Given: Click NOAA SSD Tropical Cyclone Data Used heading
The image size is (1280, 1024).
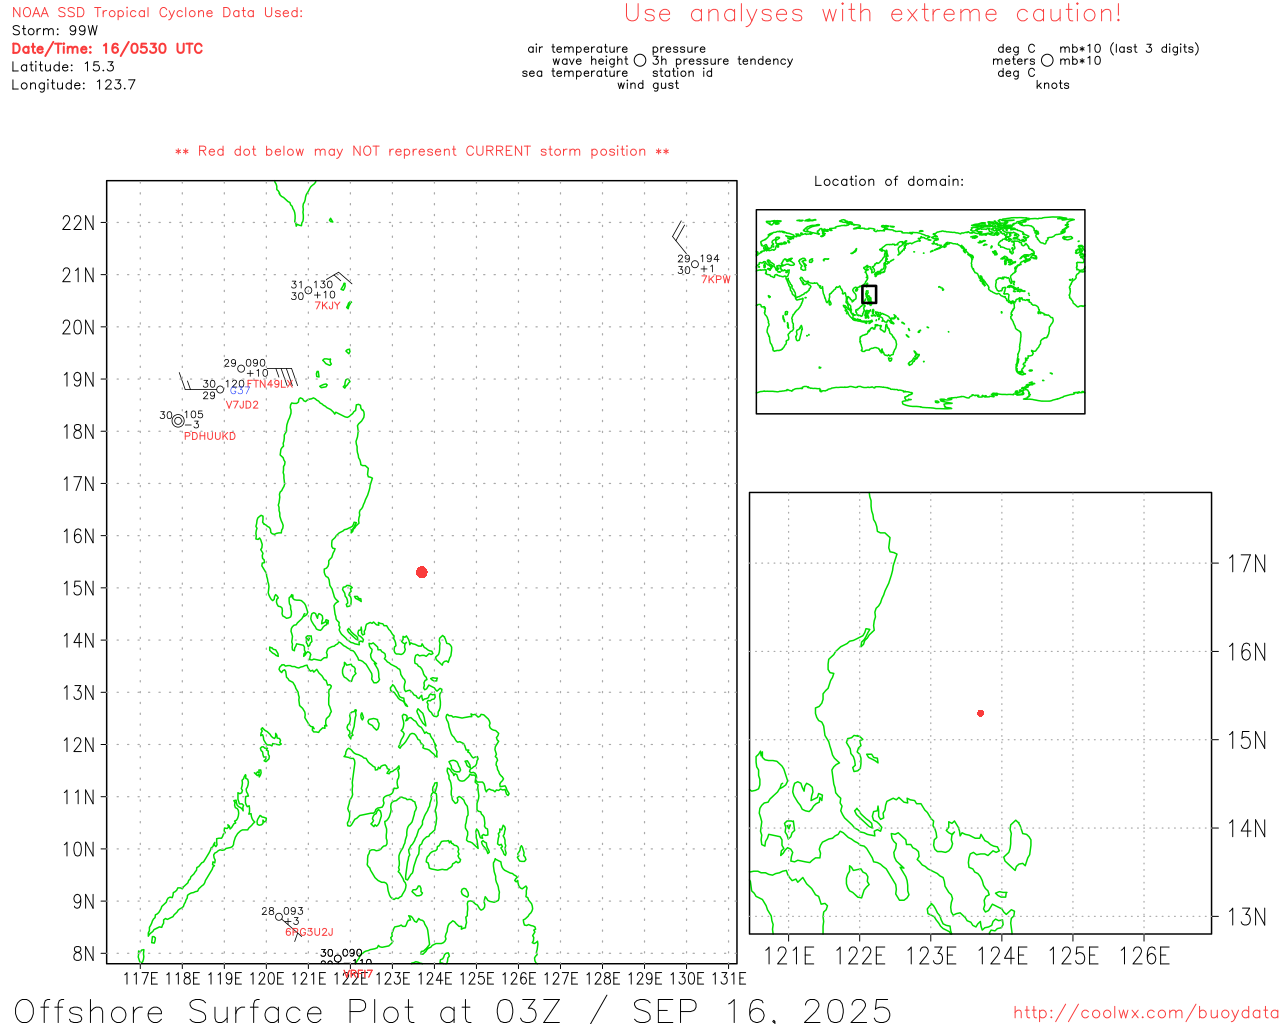Looking at the screenshot, I should click(157, 13).
